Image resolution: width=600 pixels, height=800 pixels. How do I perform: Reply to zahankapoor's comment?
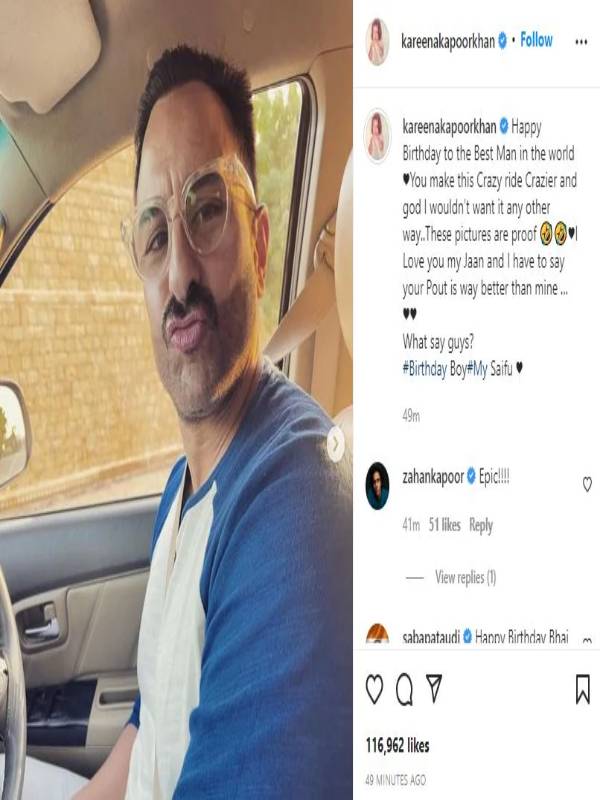point(481,526)
